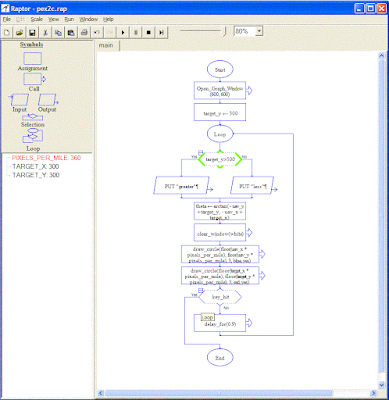This screenshot has height=400, width=389.
Task: Select the PUT "less" output box
Action: click(x=252, y=186)
